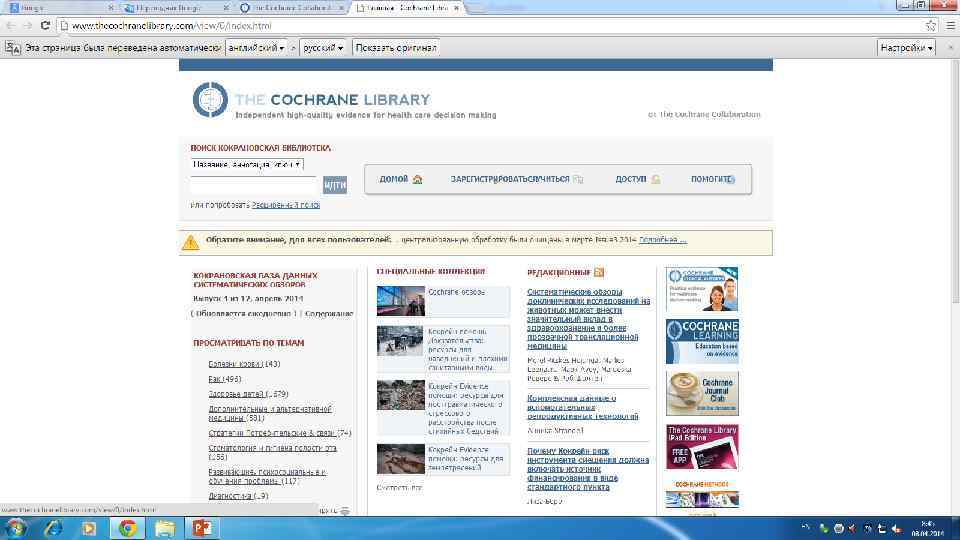Screen dimensions: 960x540
Task: Open the Cochrane Learning banner
Action: click(702, 342)
